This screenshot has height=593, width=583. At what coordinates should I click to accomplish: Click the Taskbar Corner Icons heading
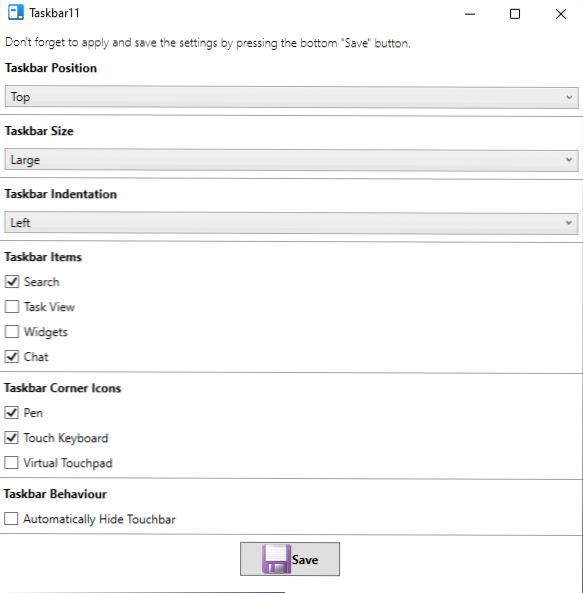click(62, 388)
